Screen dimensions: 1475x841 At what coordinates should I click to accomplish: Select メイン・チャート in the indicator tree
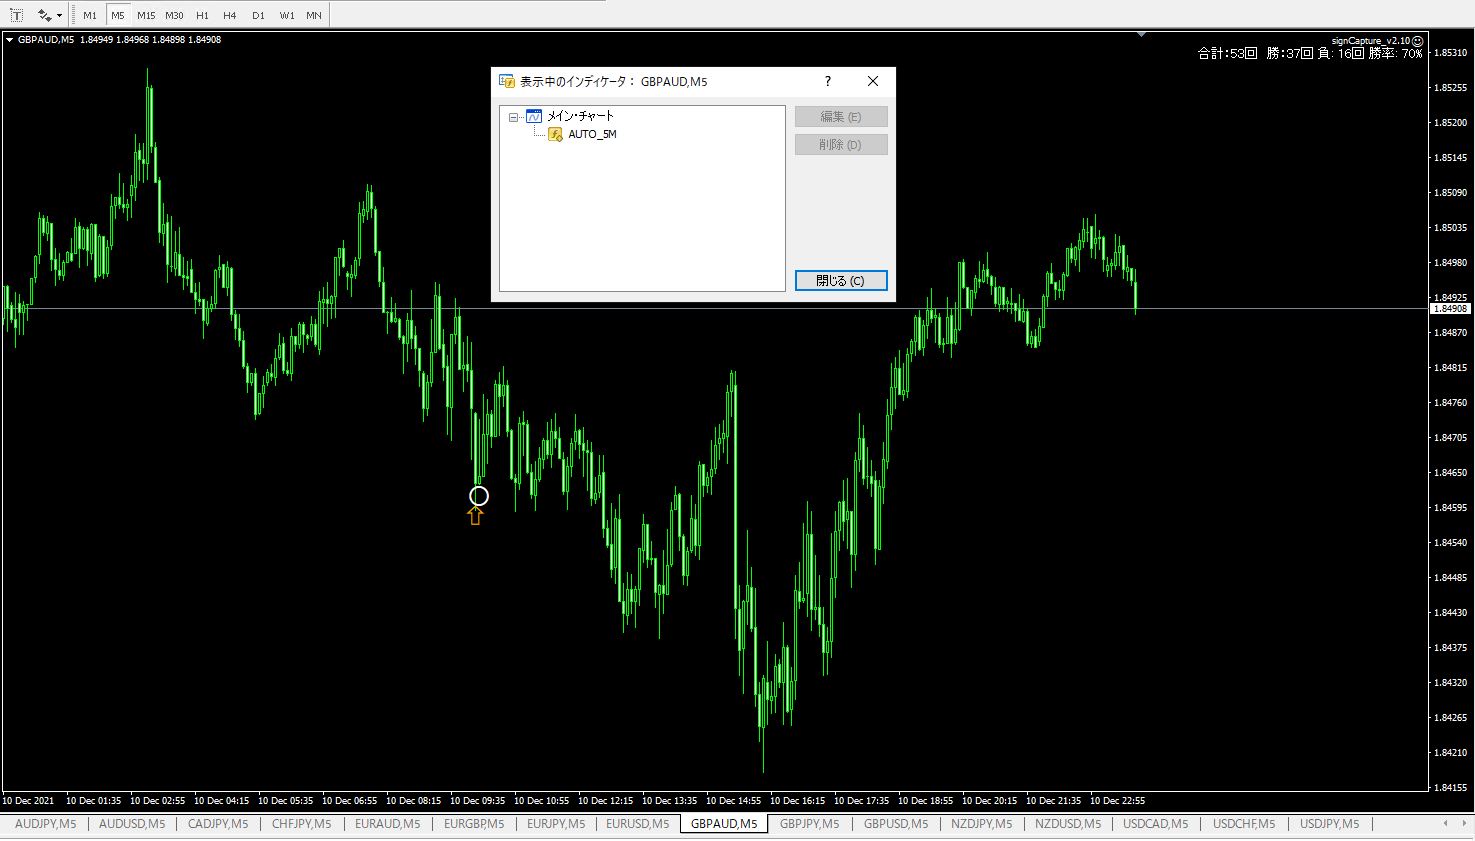click(x=580, y=116)
